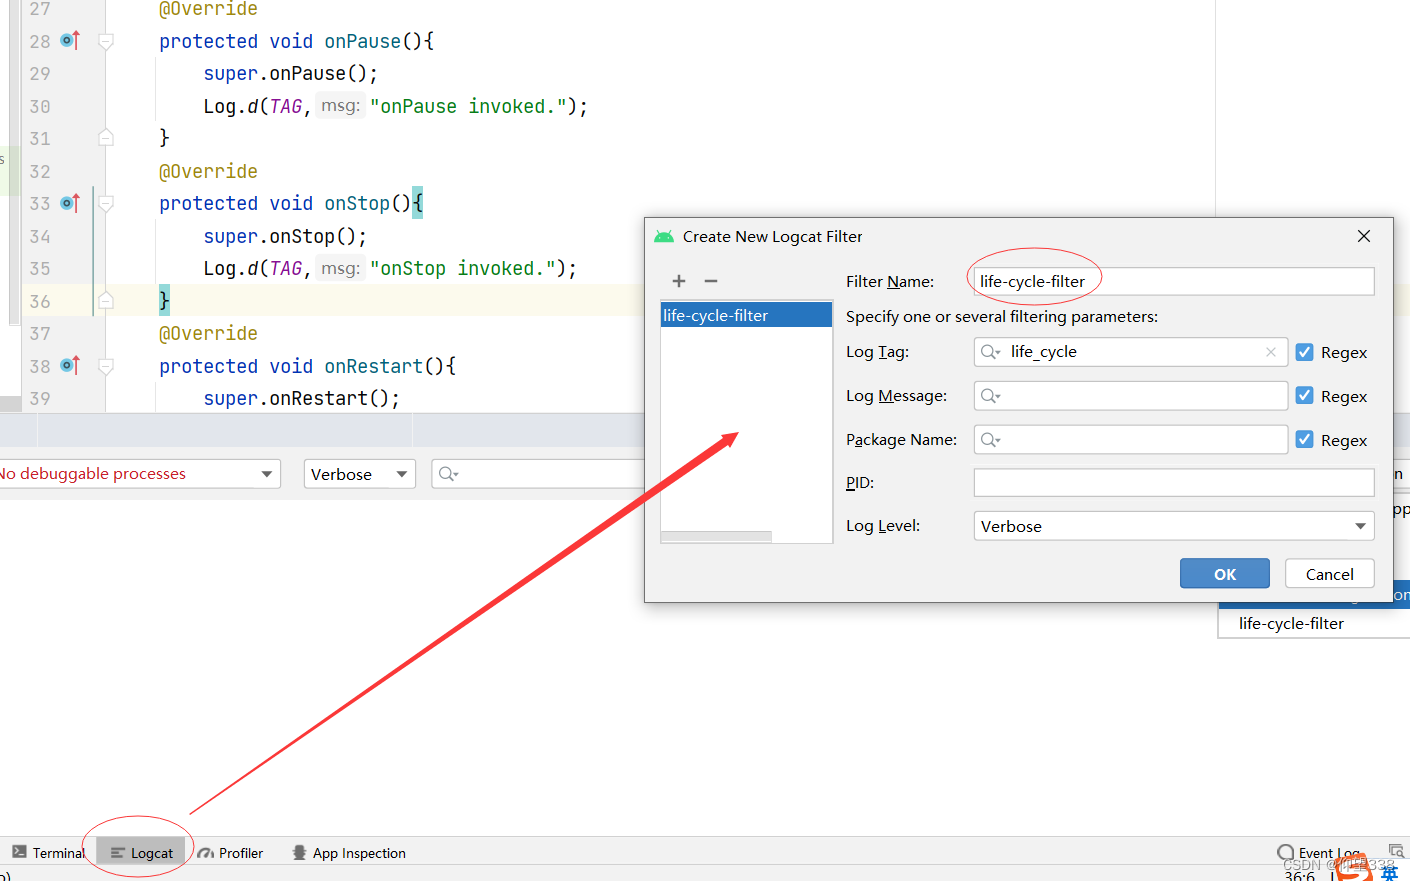
Task: Click line number 30 in gutter
Action: (40, 106)
